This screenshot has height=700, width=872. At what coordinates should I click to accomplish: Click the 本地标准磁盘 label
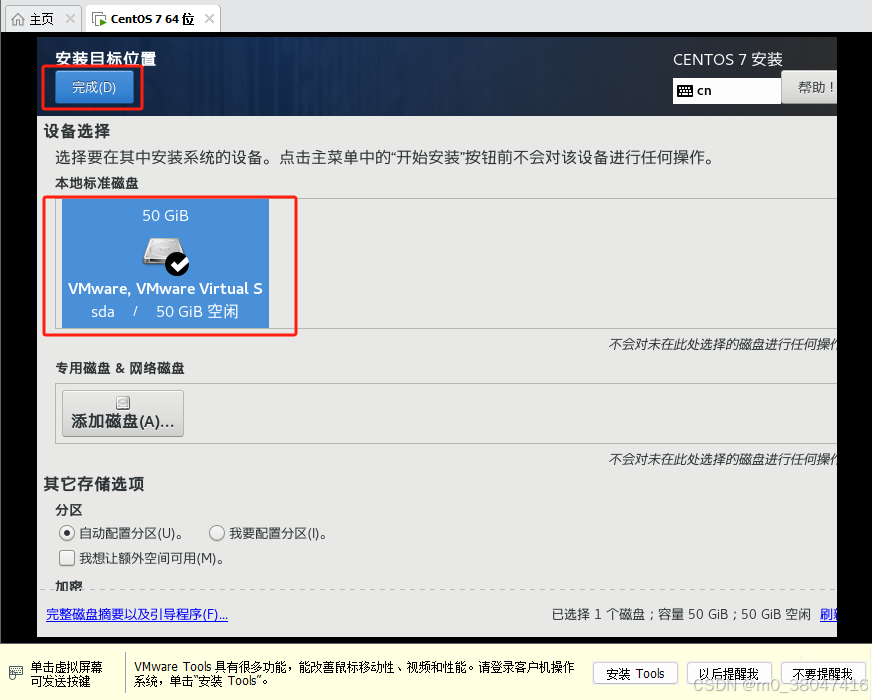click(97, 183)
